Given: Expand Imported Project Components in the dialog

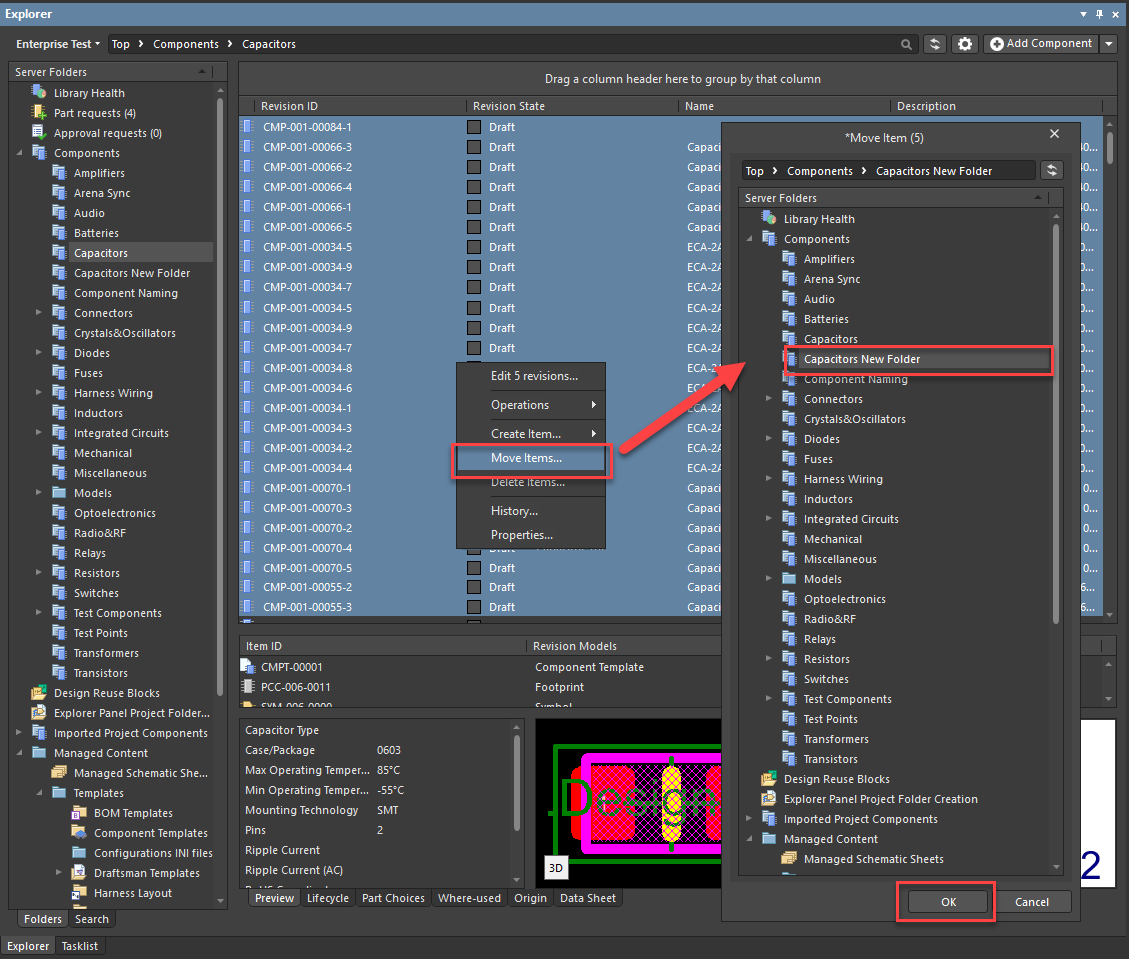Looking at the screenshot, I should click(x=749, y=819).
